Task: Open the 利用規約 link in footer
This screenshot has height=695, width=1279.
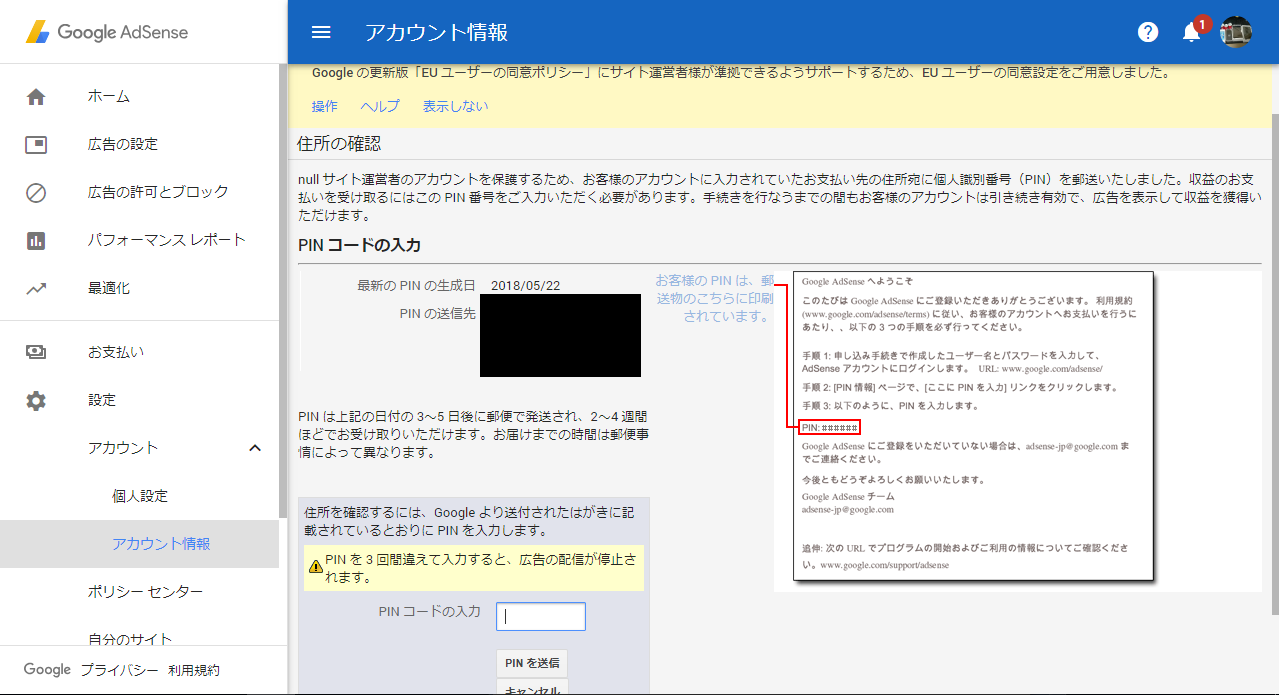Action: tap(194, 670)
